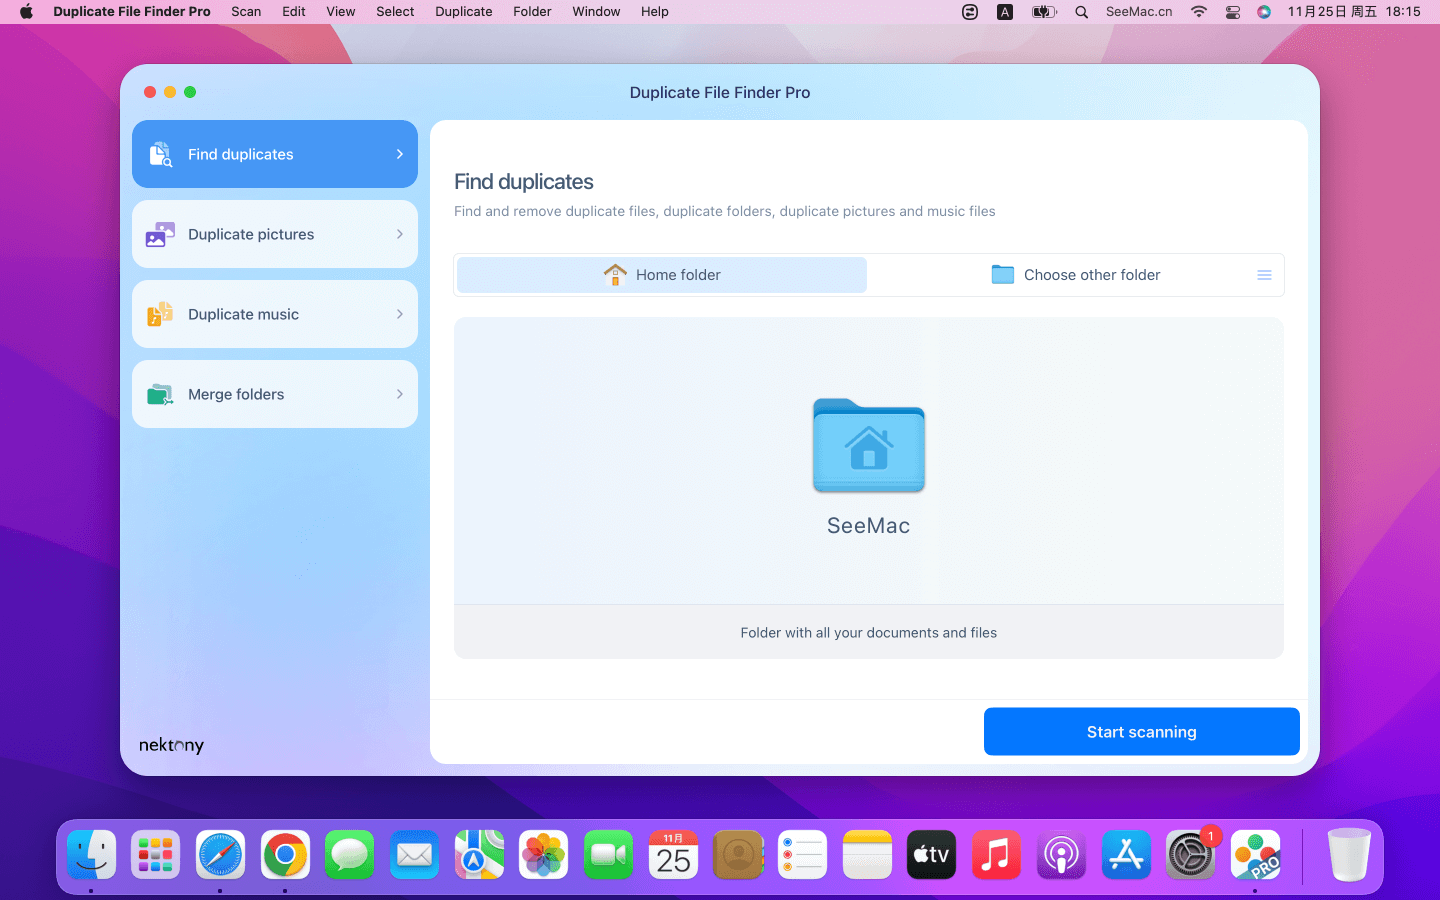Open the Scan menu
Image resolution: width=1440 pixels, height=900 pixels.
246,12
